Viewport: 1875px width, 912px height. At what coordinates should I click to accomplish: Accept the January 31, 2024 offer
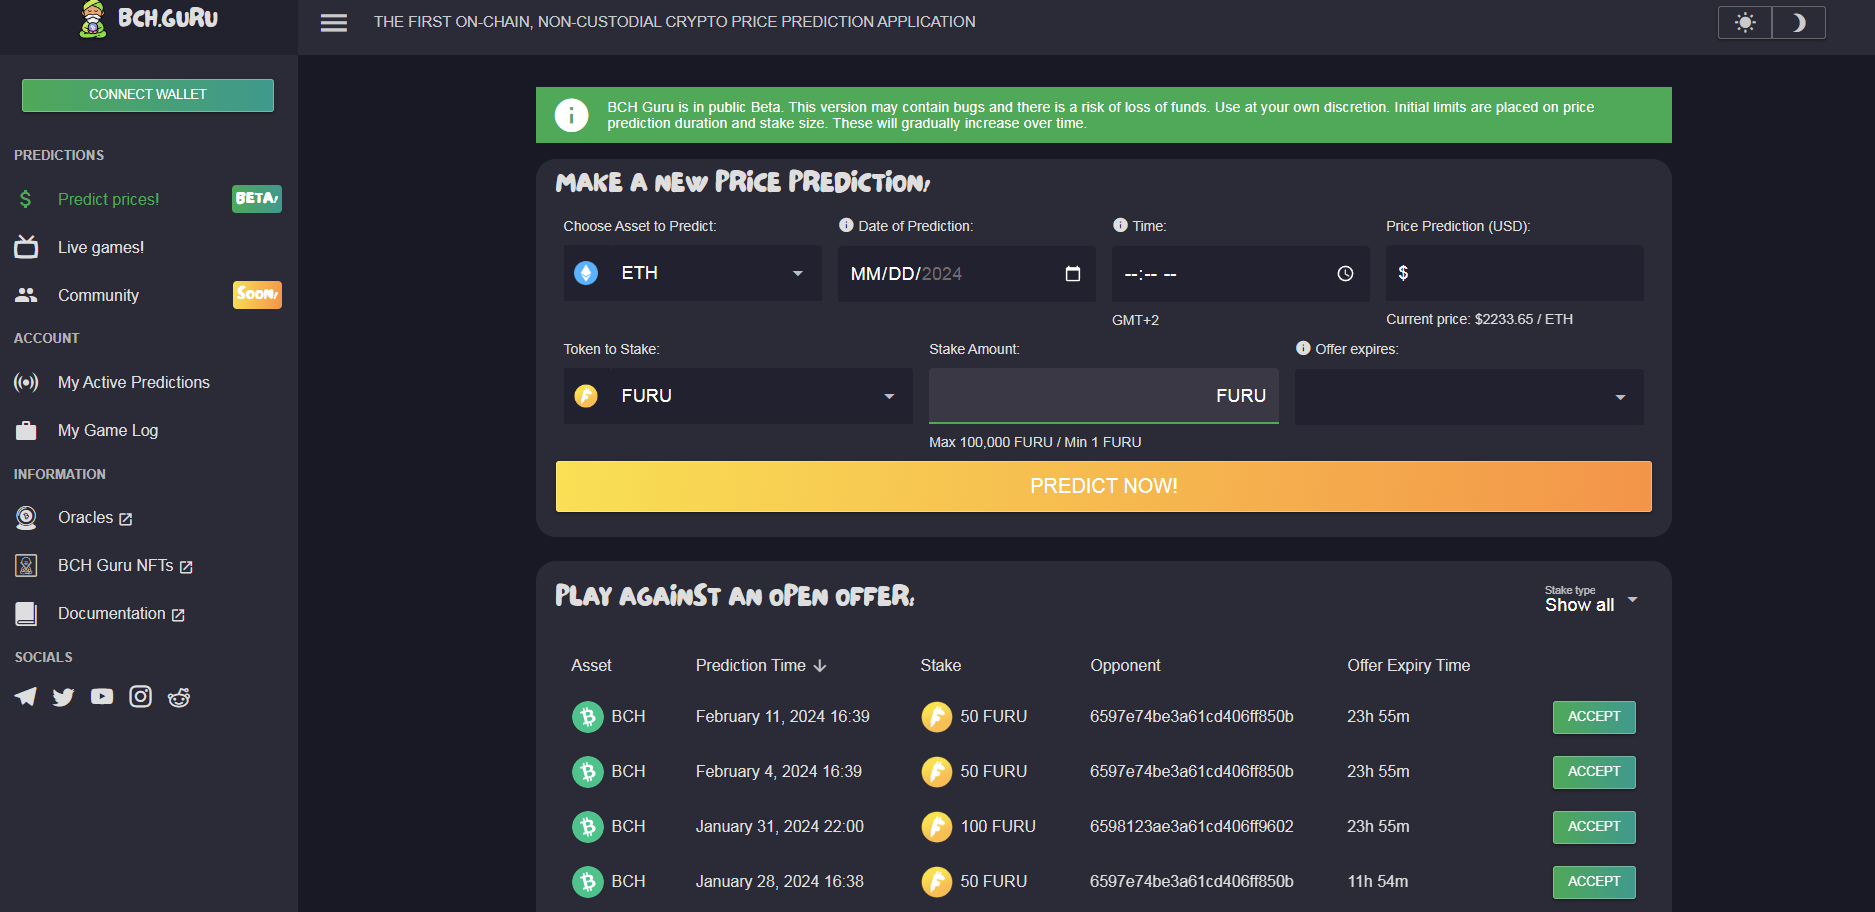1594,827
